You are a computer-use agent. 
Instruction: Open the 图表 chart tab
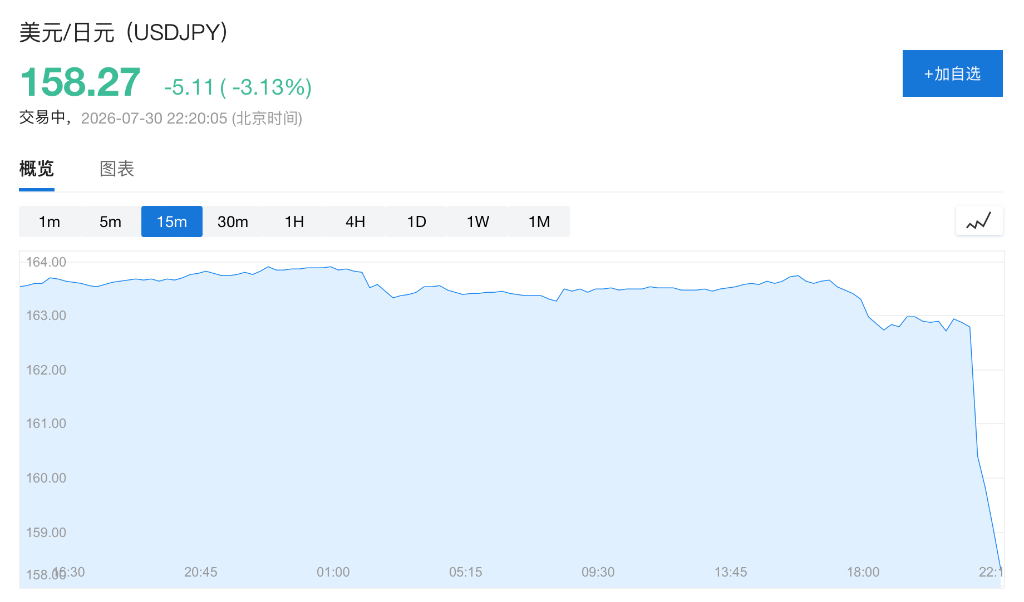coord(117,169)
